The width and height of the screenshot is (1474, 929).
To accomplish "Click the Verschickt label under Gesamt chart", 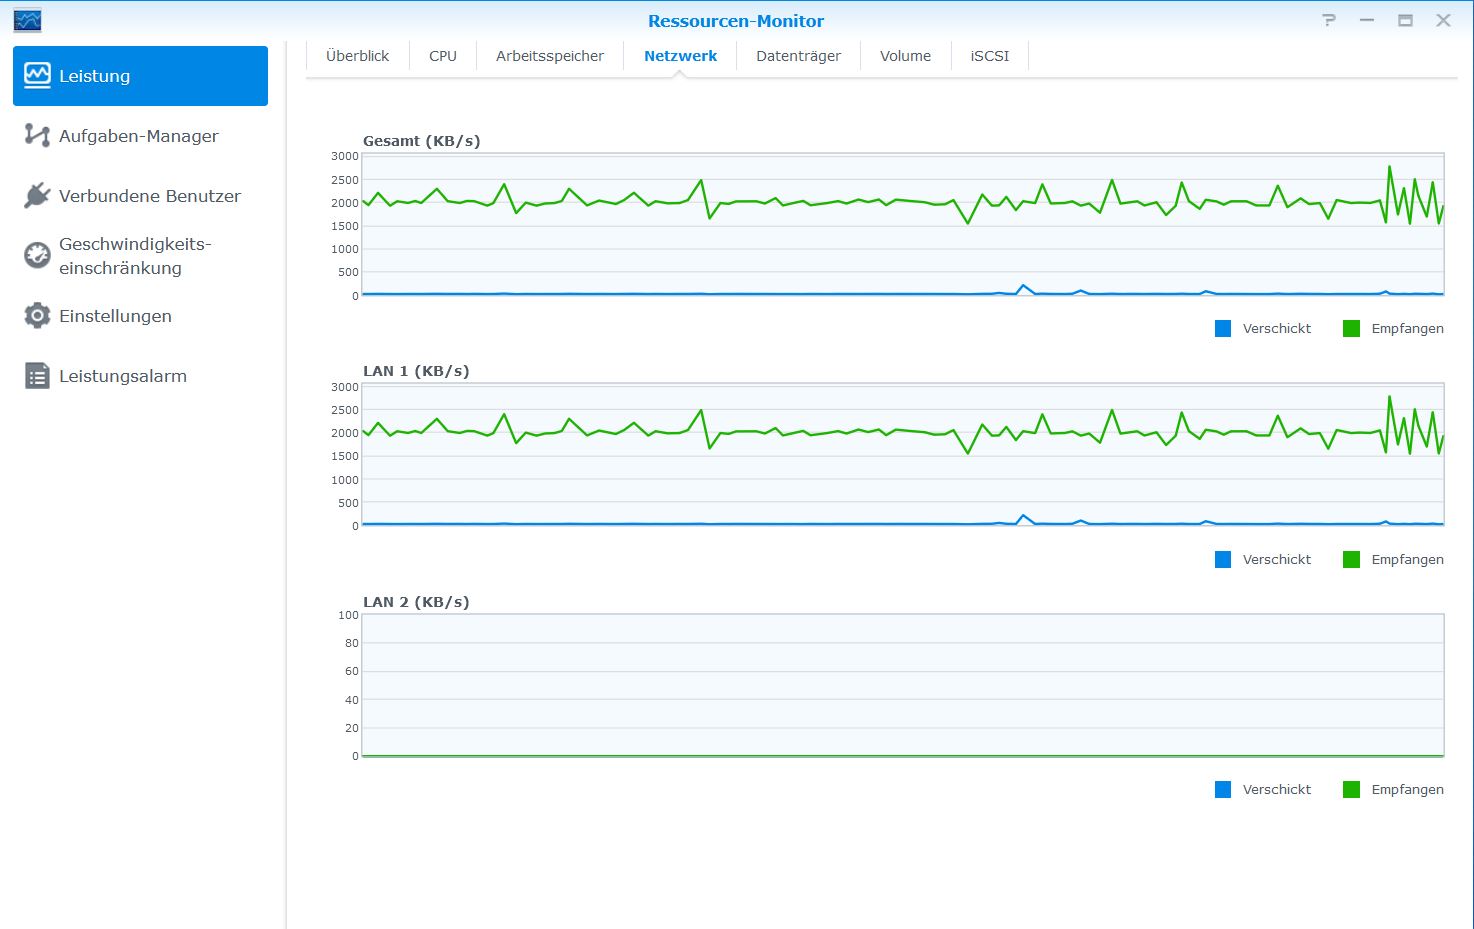I will [1277, 328].
